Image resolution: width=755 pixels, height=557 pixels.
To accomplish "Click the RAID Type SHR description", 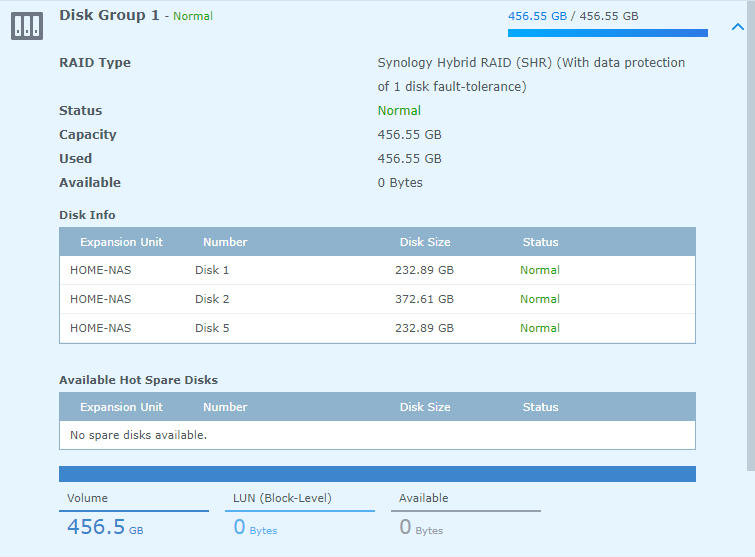I will pyautogui.click(x=531, y=75).
